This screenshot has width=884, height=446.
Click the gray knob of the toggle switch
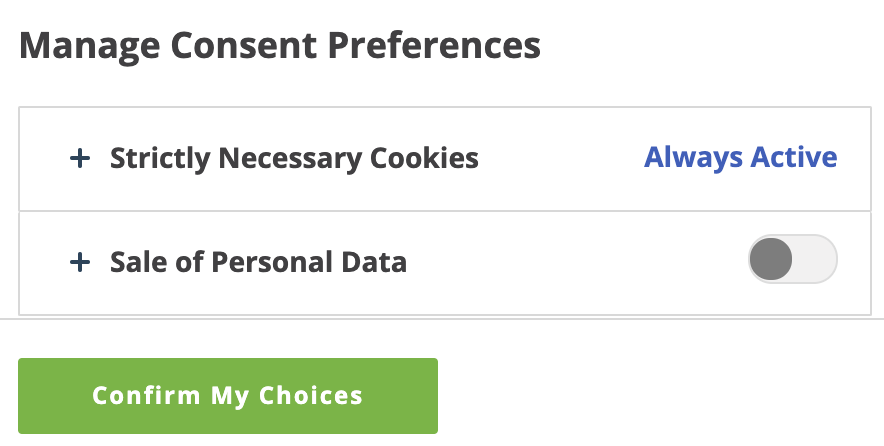pyautogui.click(x=771, y=261)
